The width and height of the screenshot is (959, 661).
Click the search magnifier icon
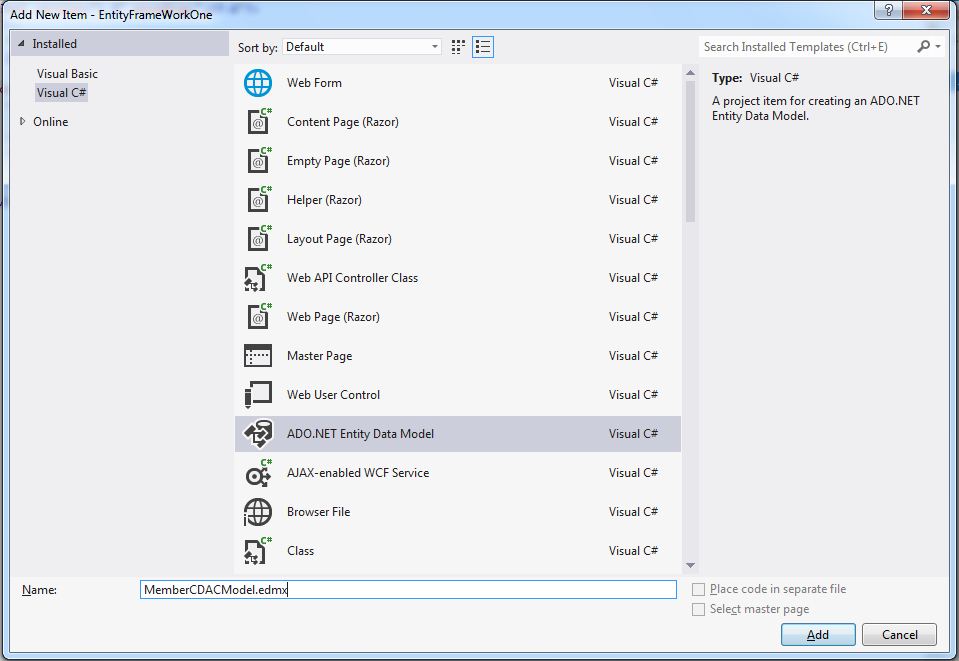pos(923,46)
